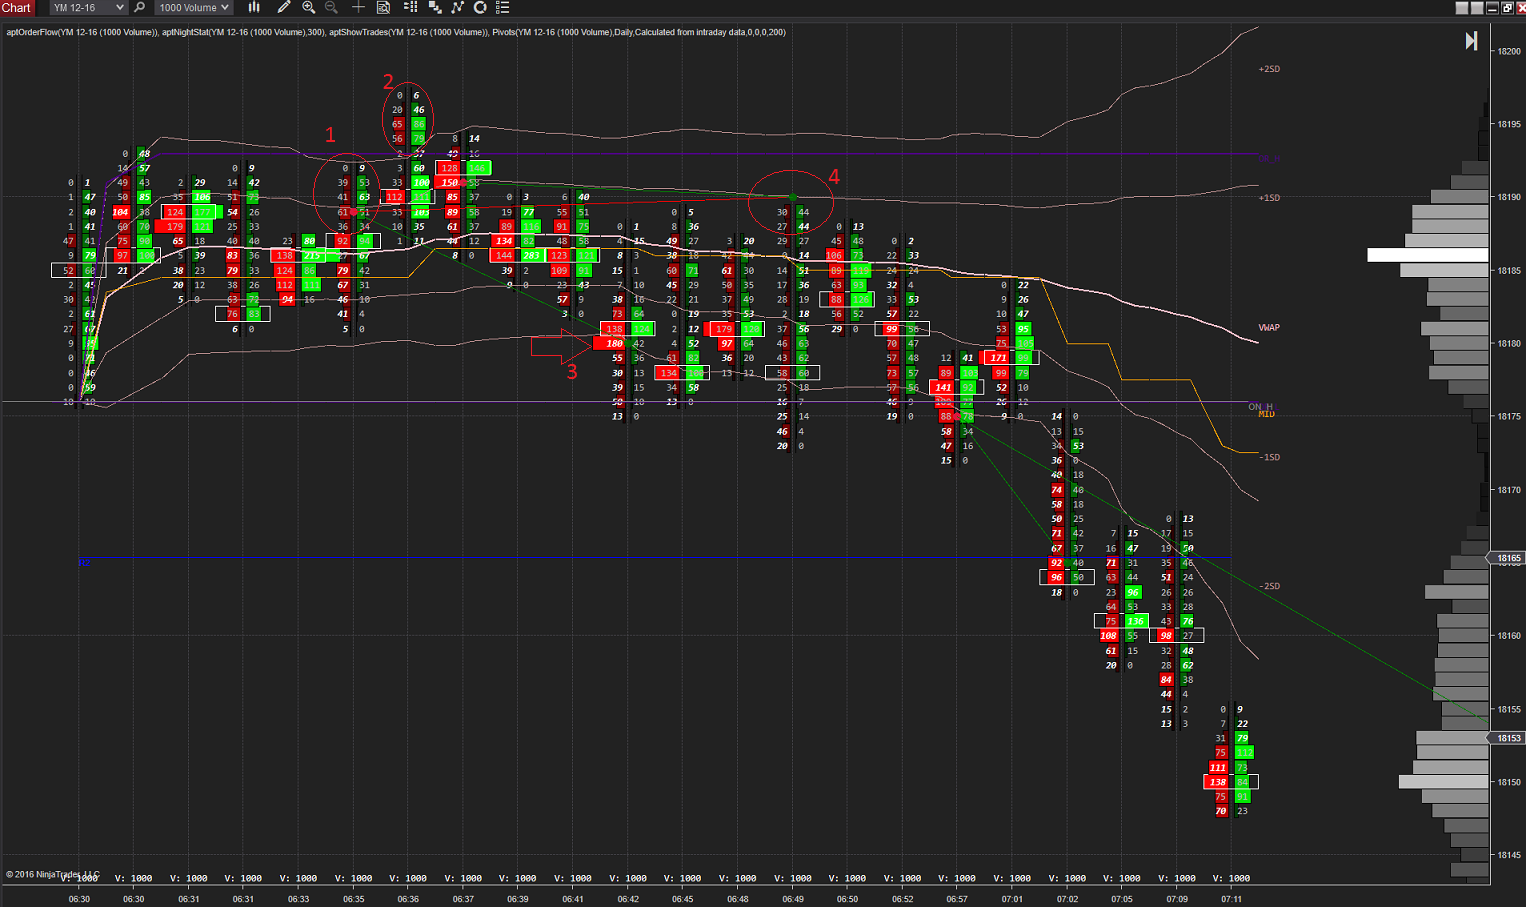
Task: Click the 18170 price axis label
Action: tap(1509, 490)
